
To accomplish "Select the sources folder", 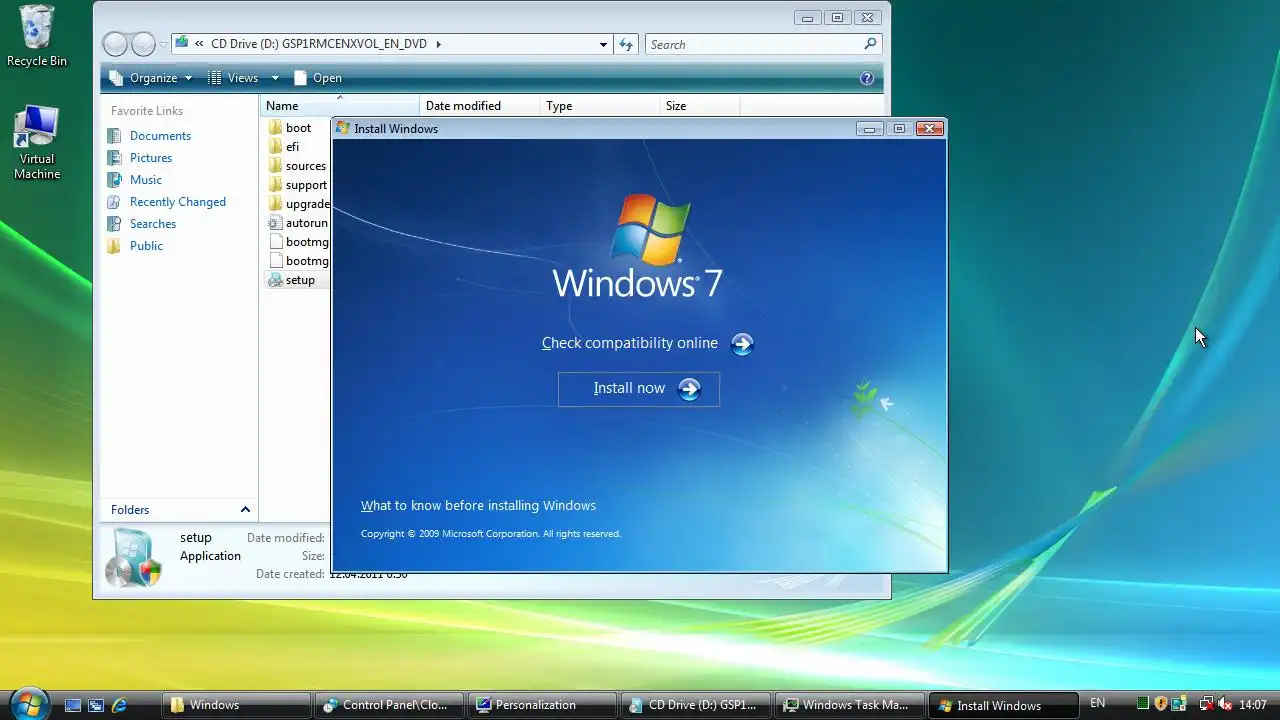I will [x=297, y=166].
